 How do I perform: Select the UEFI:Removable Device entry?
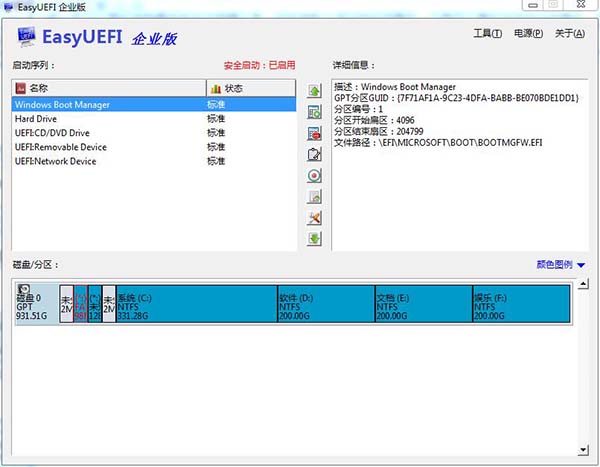[154, 147]
